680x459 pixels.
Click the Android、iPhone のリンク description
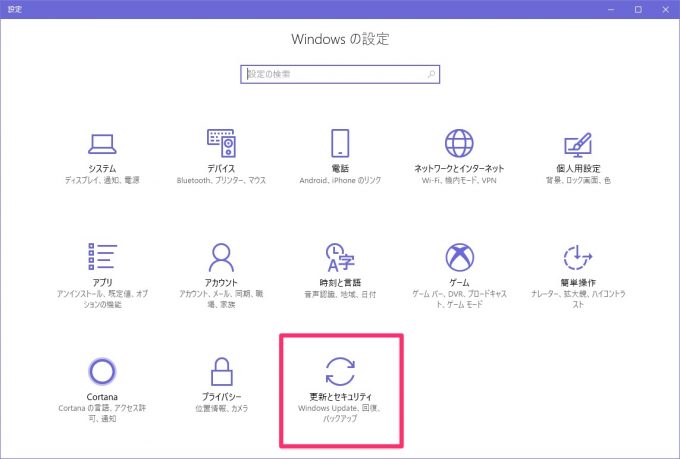pos(340,180)
